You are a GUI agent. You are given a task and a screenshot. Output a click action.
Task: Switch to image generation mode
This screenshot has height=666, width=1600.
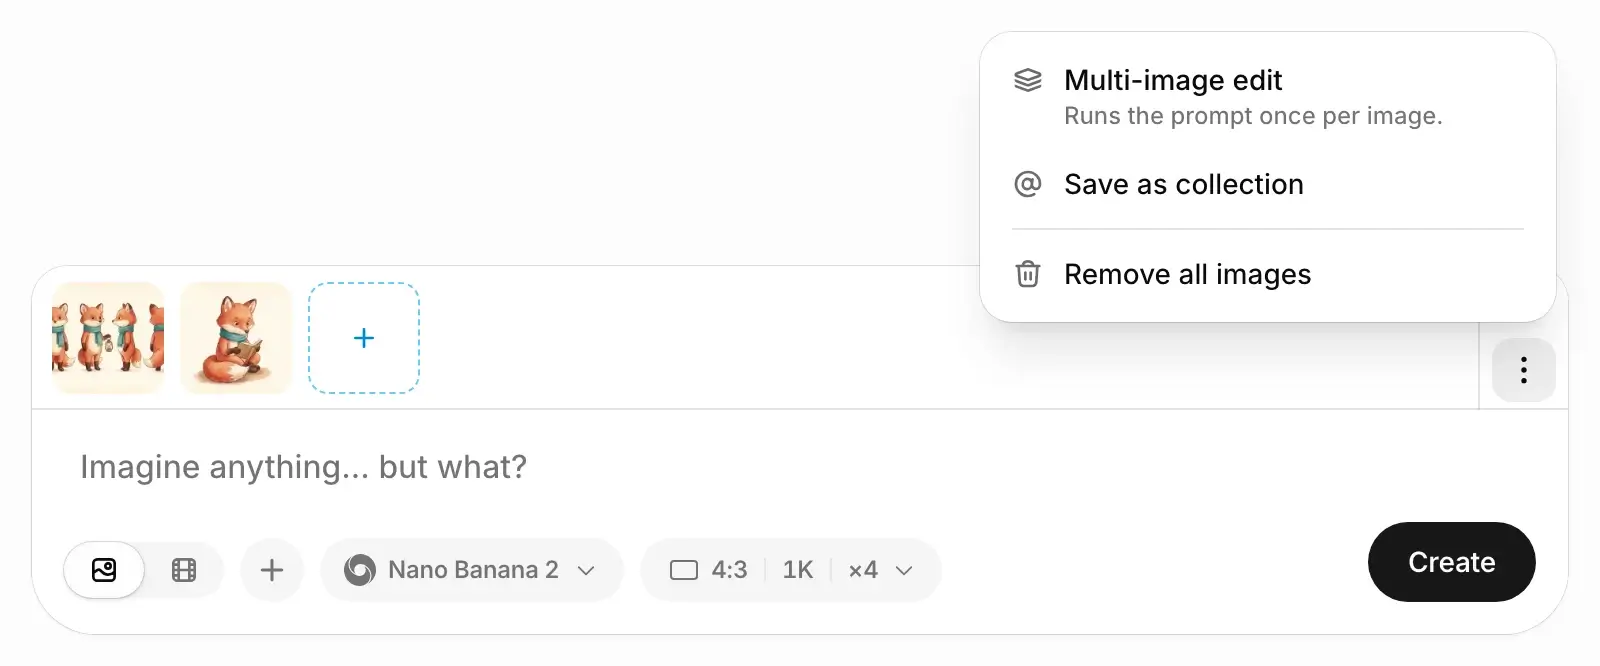pyautogui.click(x=104, y=570)
